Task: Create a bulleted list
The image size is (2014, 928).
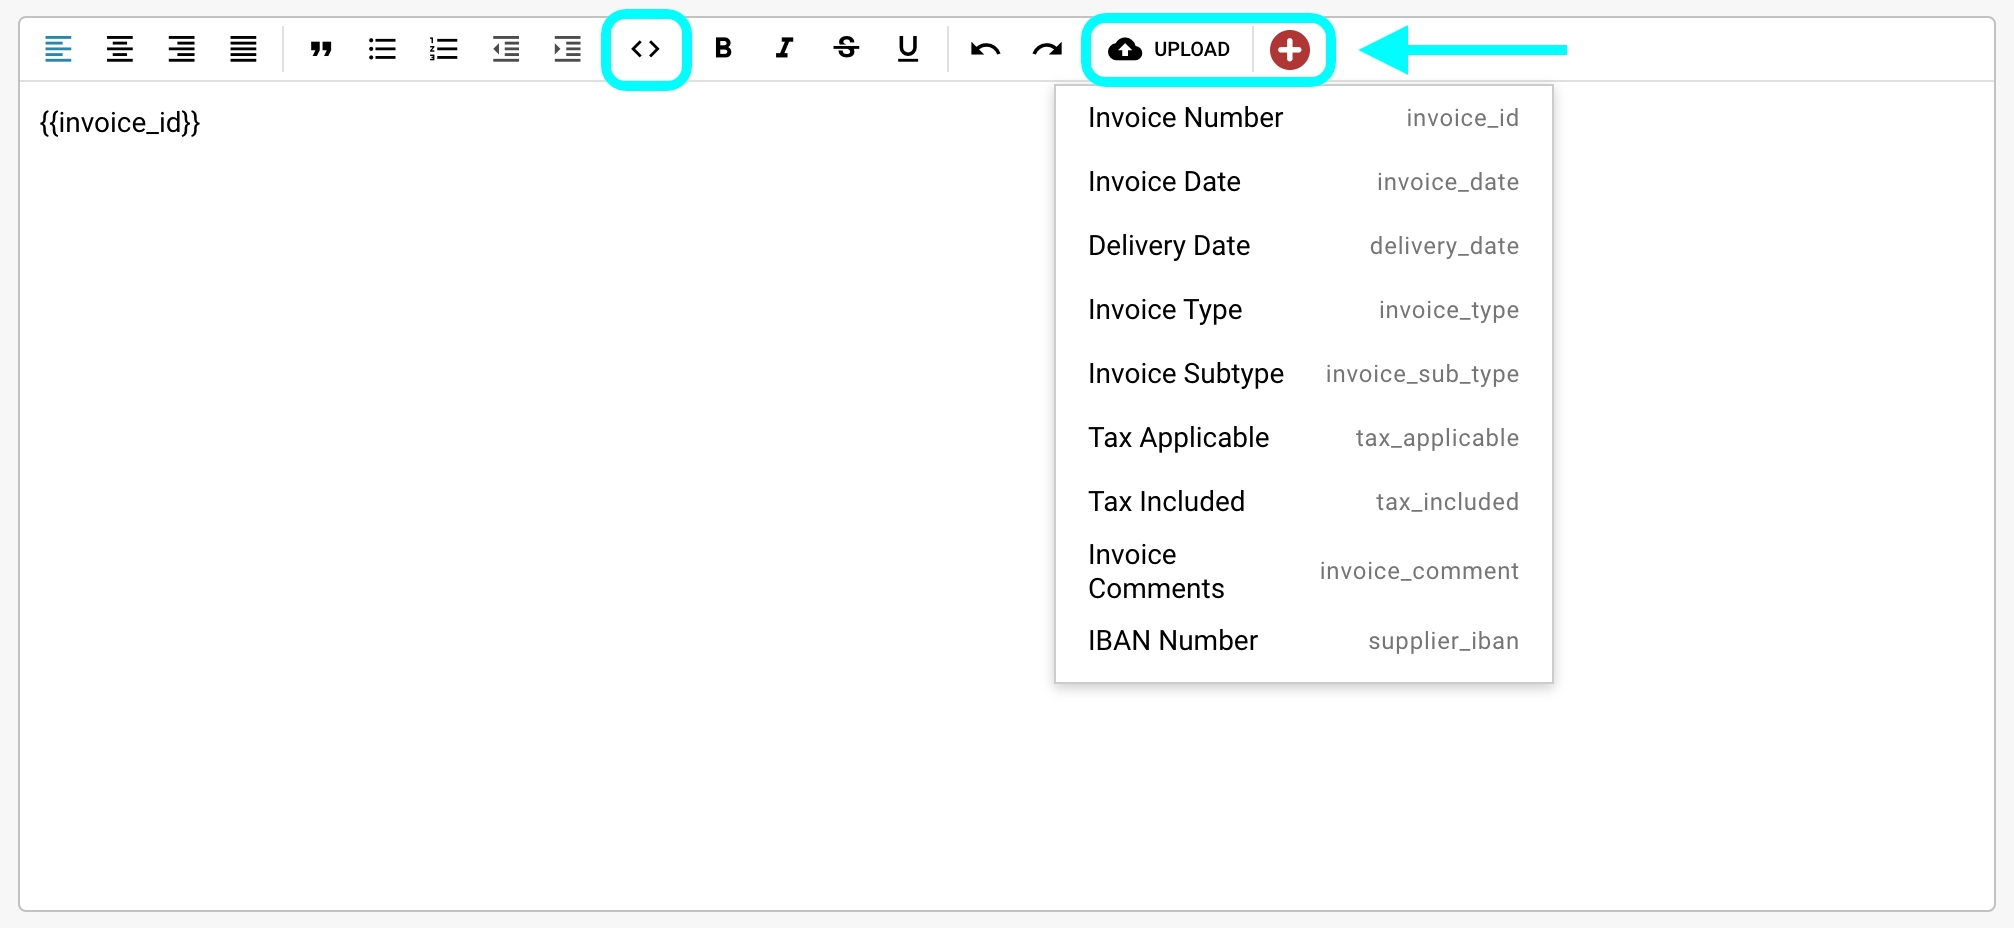Action: (382, 49)
